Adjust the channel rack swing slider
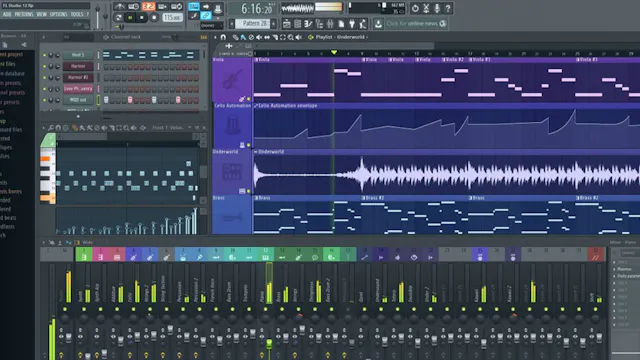 [x=174, y=37]
